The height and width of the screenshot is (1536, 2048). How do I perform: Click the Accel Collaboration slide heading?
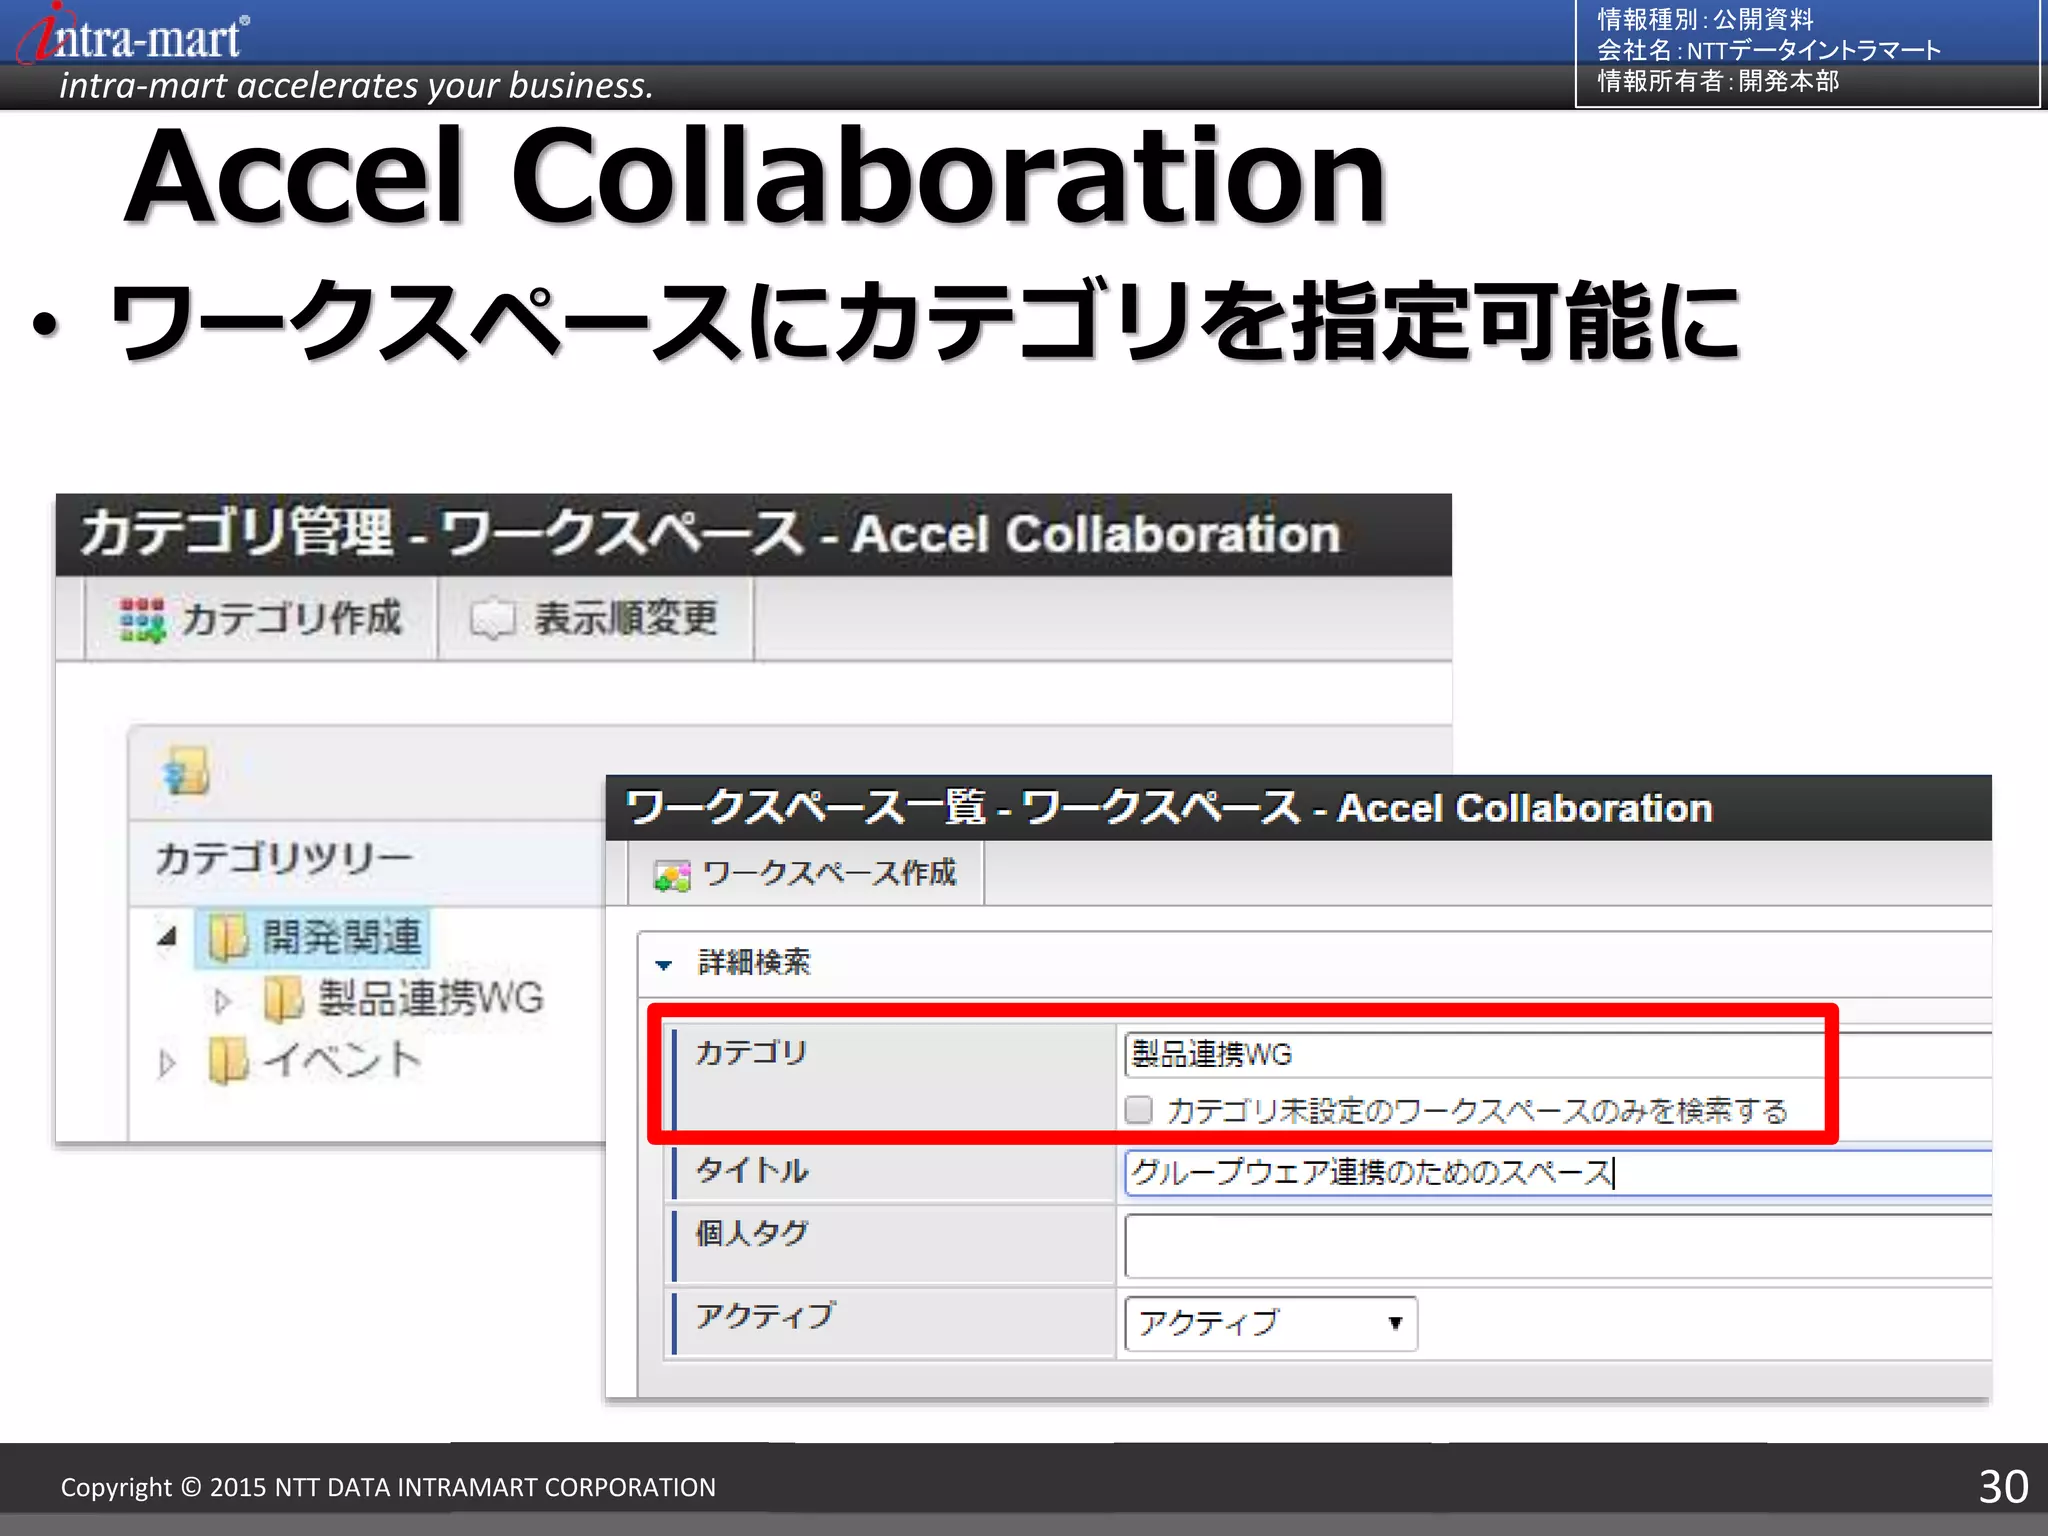pyautogui.click(x=755, y=176)
